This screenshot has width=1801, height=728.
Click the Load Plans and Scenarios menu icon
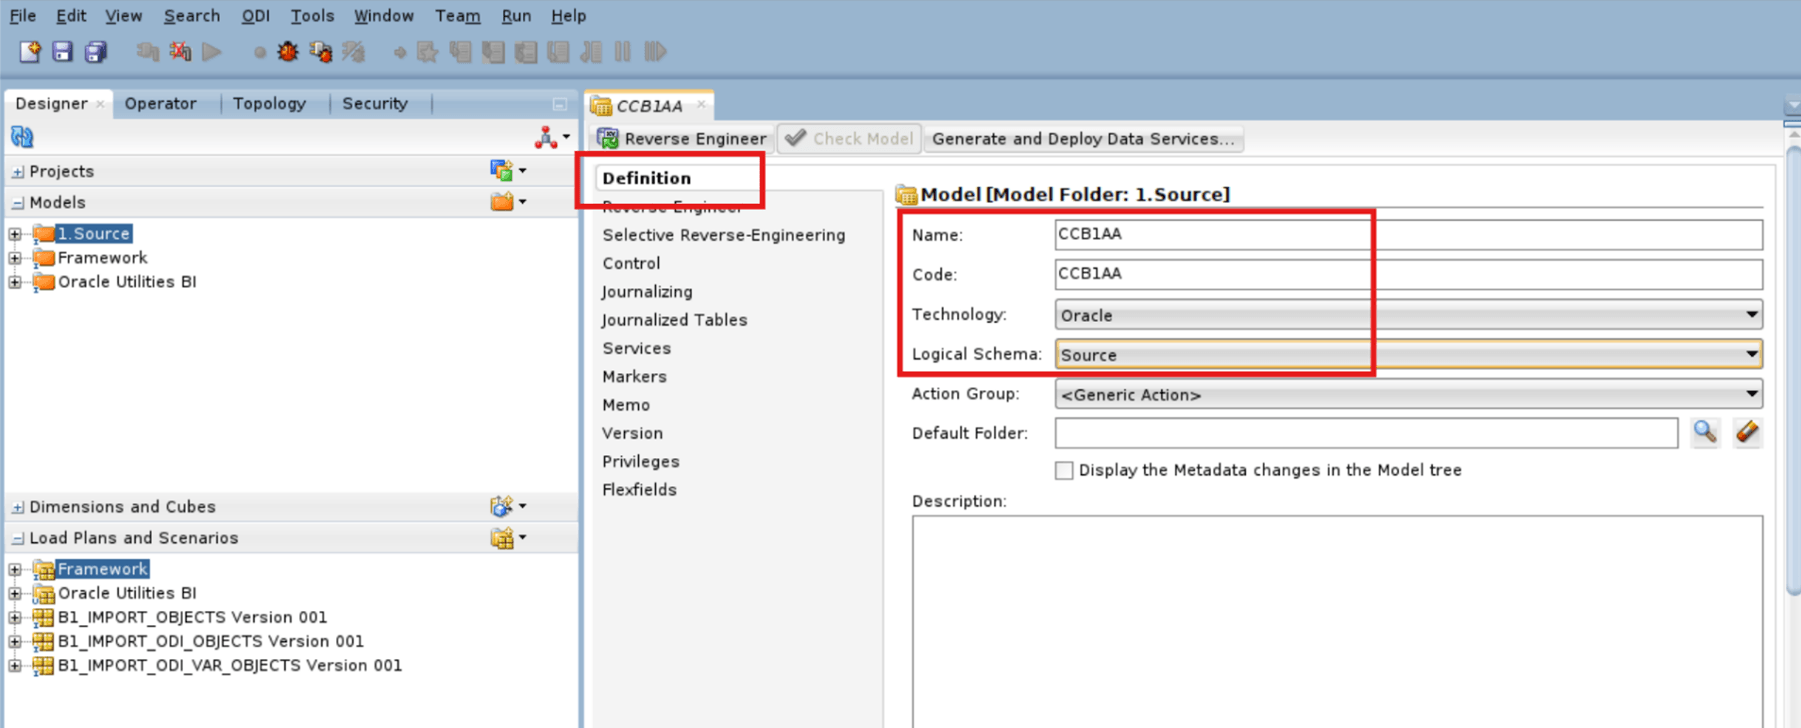(507, 538)
